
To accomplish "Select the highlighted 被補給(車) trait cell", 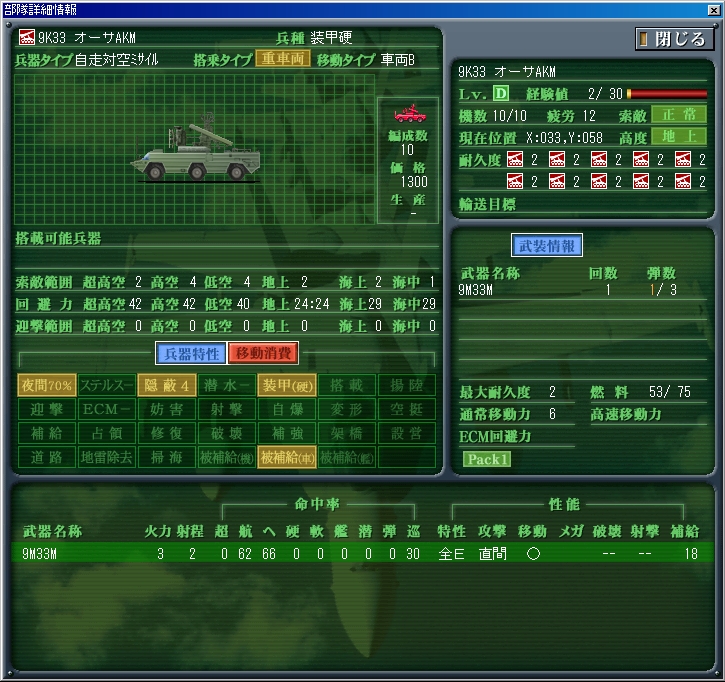I will (287, 457).
